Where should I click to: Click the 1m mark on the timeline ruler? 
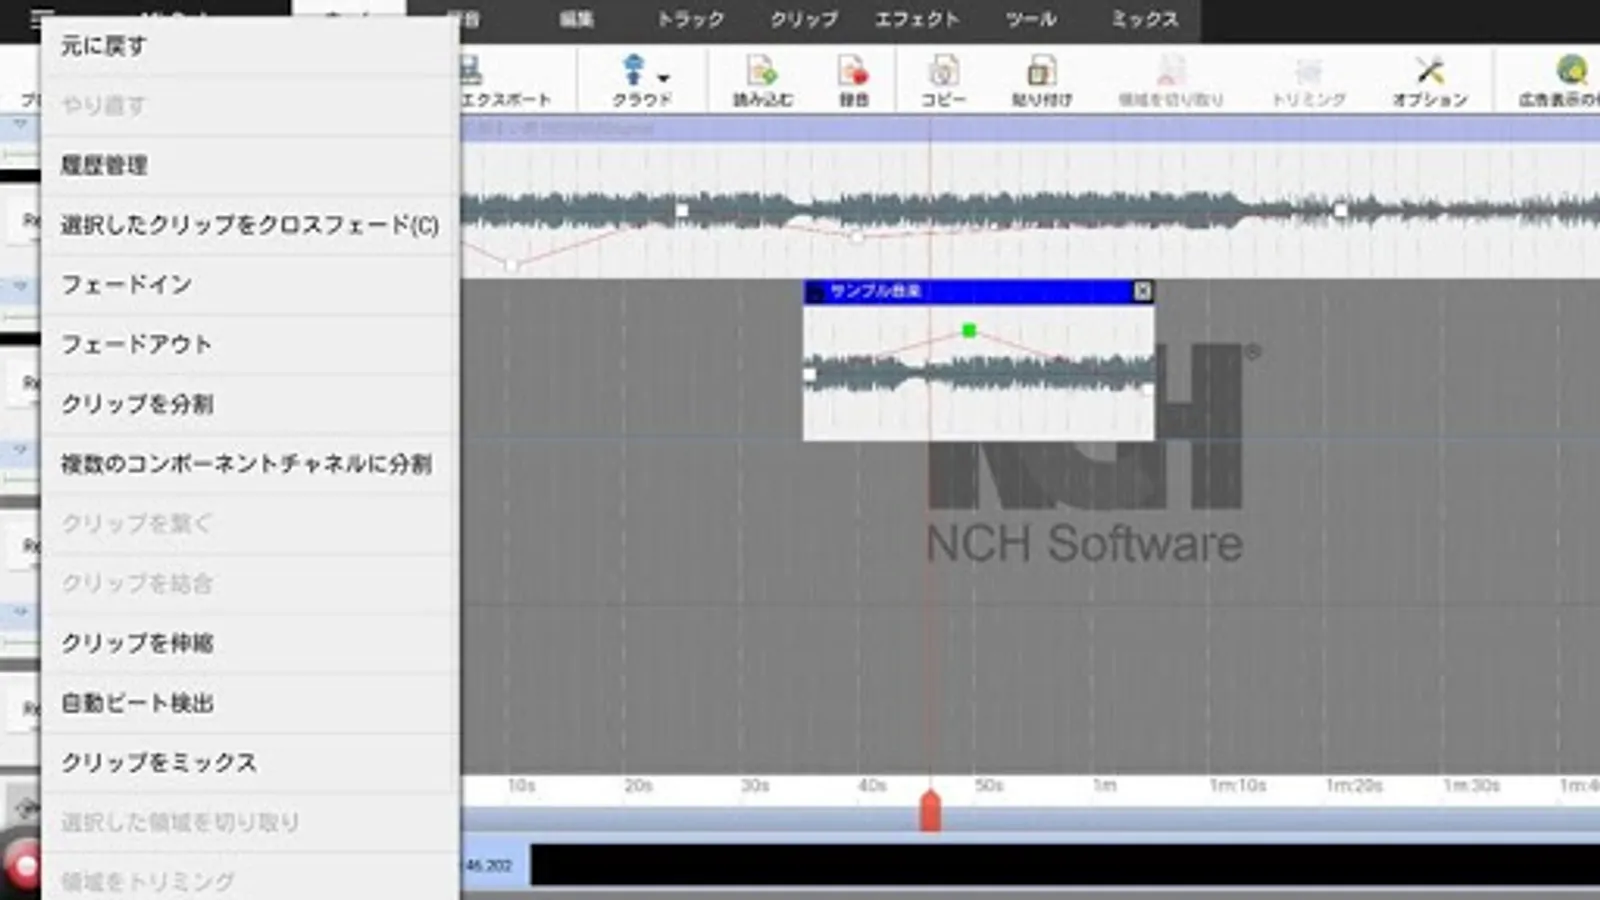point(1105,786)
